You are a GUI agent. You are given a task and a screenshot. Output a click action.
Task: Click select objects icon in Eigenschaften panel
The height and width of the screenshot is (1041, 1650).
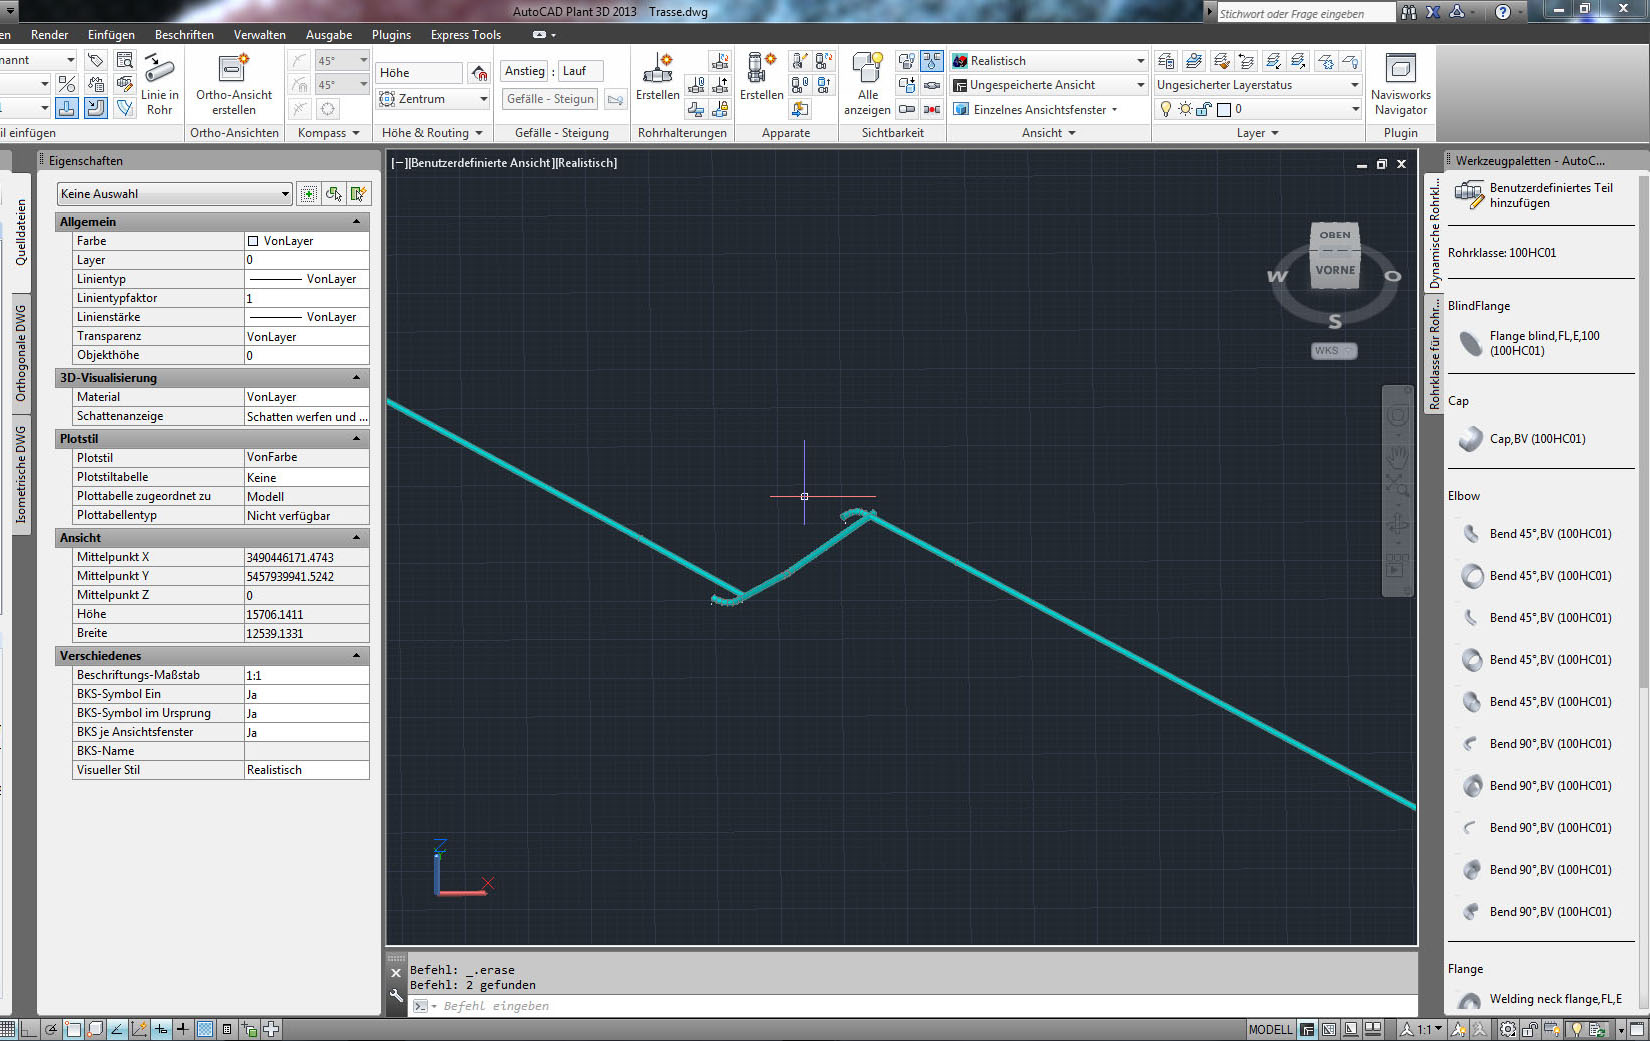[334, 193]
